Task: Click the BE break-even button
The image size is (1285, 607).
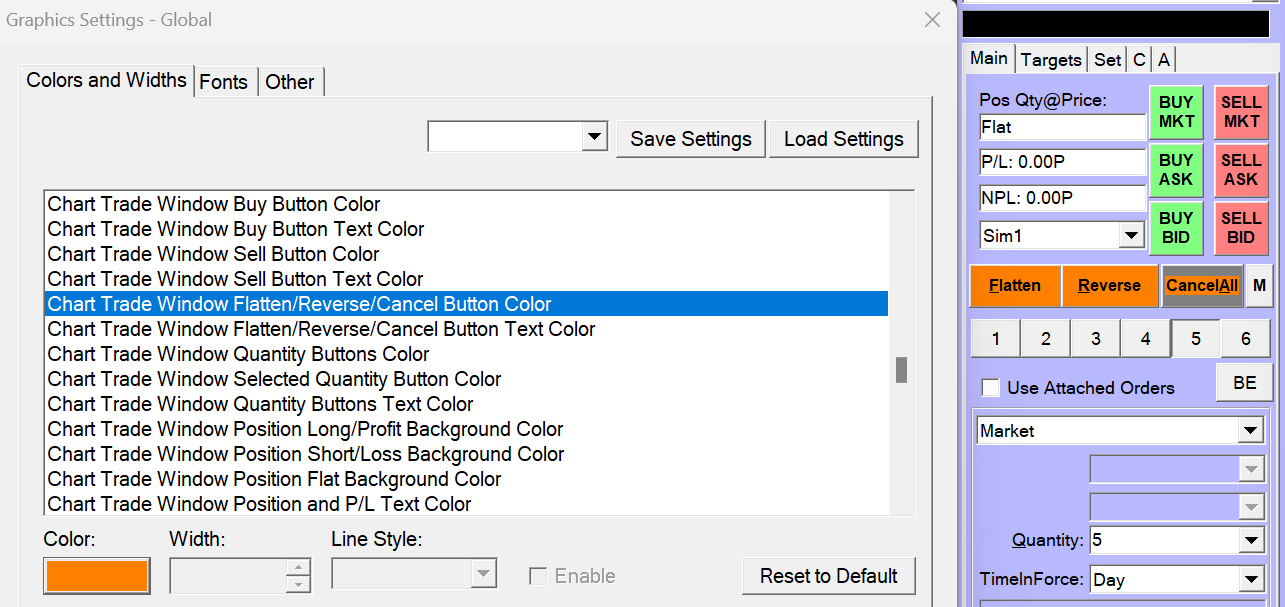Action: (x=1244, y=383)
